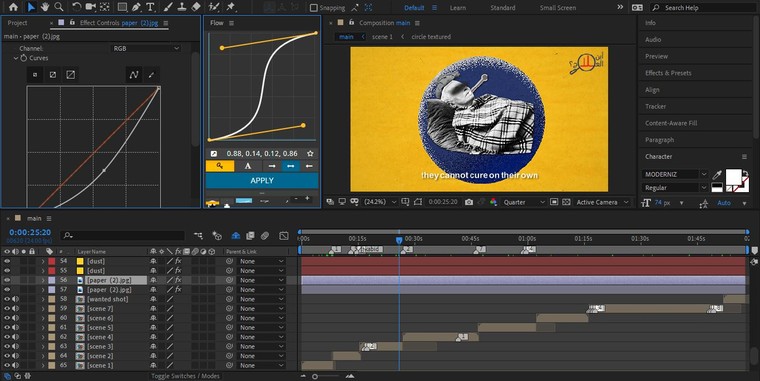Hide the layer 54 dust layer
Viewport: 760px width, 381px height.
(7, 261)
